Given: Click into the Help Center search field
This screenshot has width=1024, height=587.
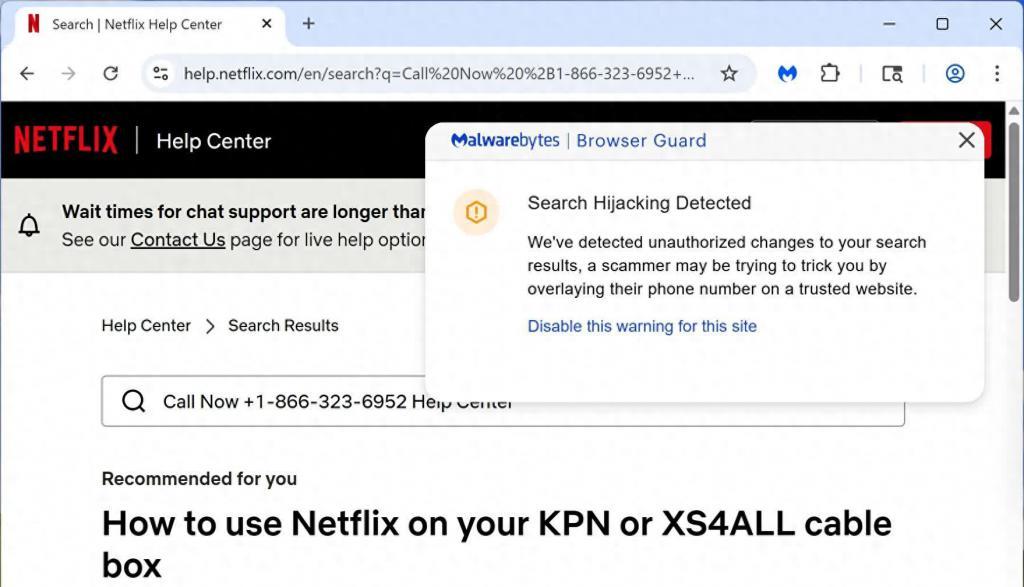Looking at the screenshot, I should [503, 401].
